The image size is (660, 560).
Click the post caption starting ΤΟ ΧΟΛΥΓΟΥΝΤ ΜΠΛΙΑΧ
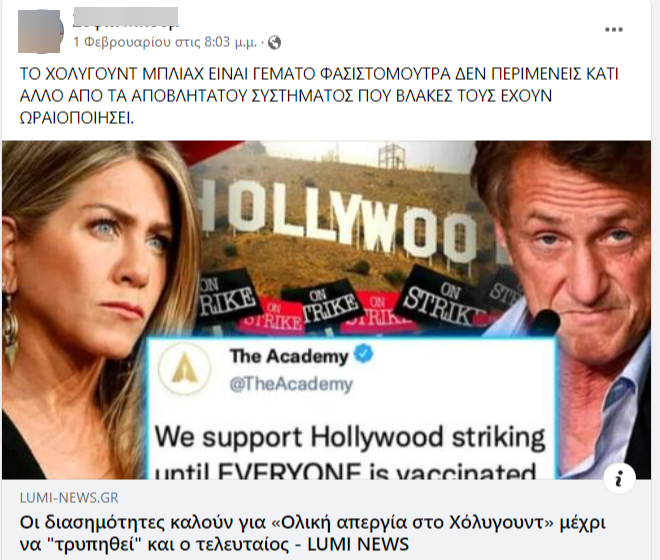(319, 96)
